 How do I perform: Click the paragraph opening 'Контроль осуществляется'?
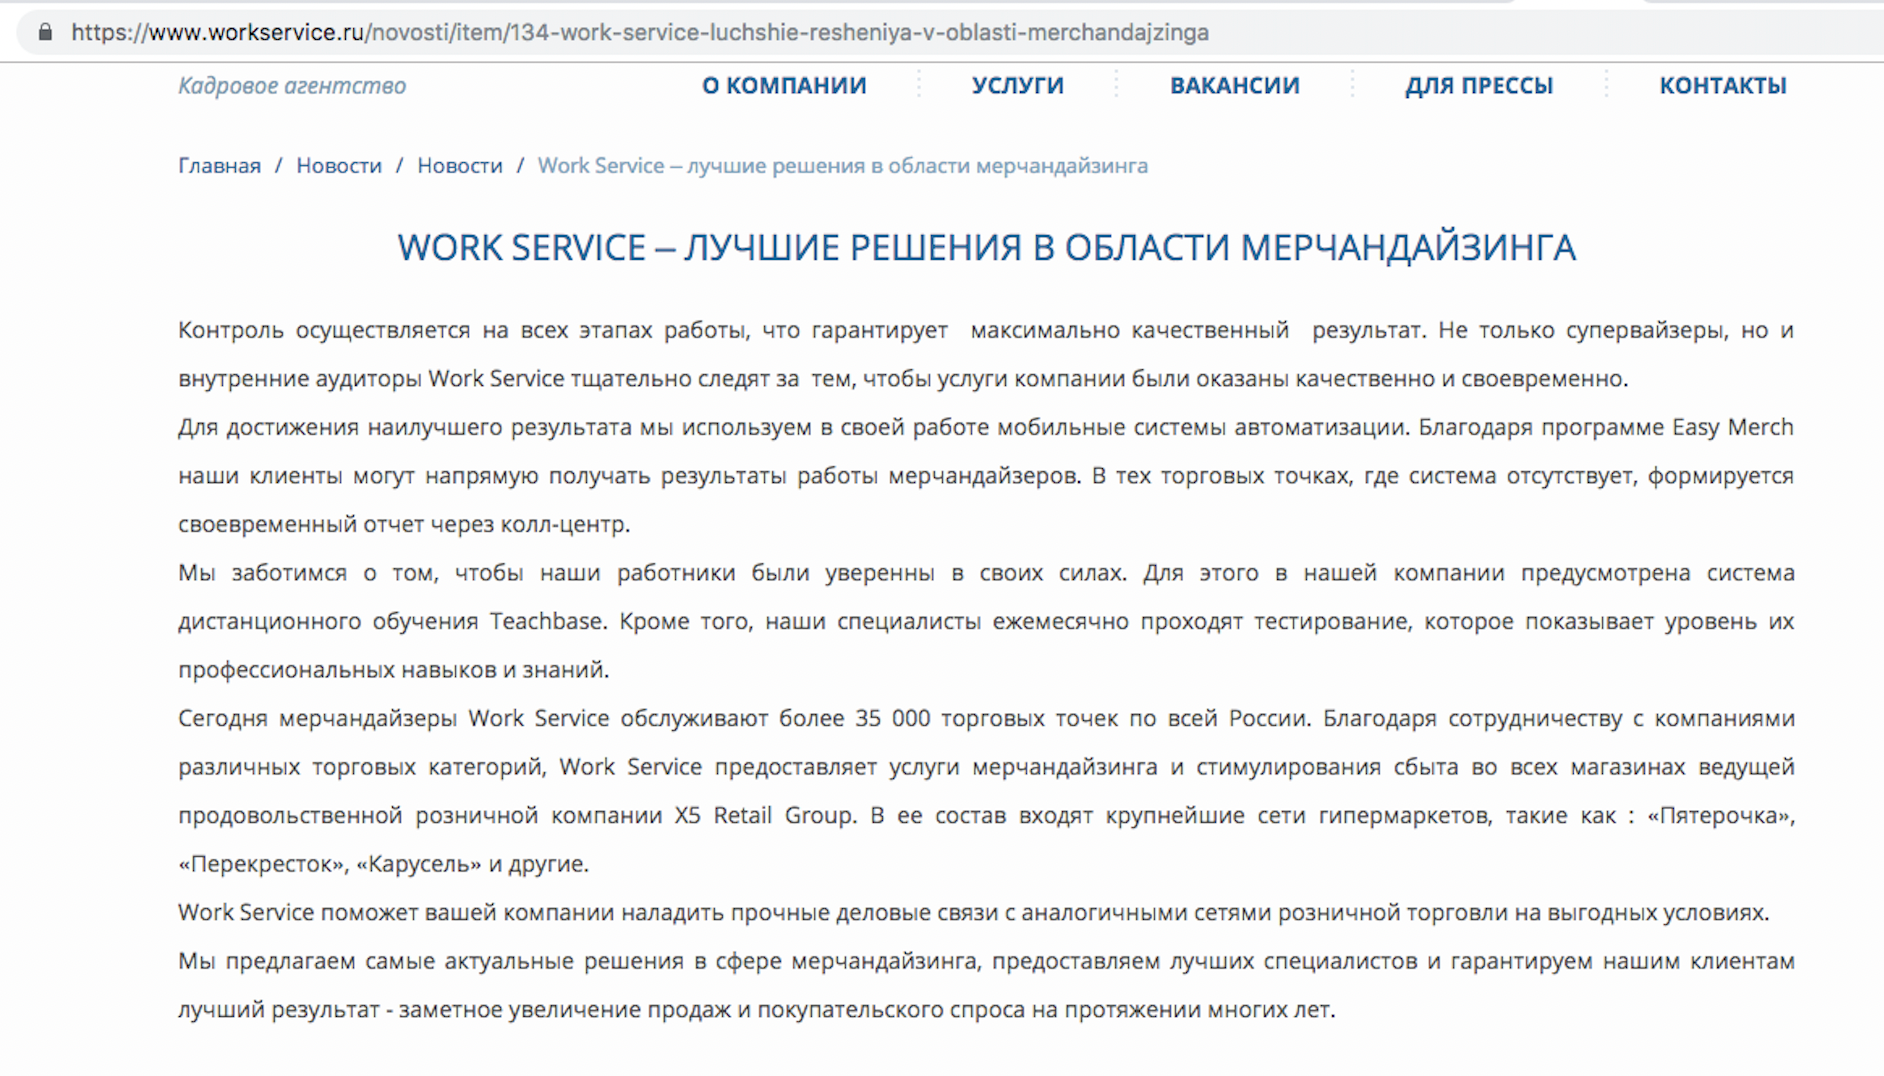point(986,355)
